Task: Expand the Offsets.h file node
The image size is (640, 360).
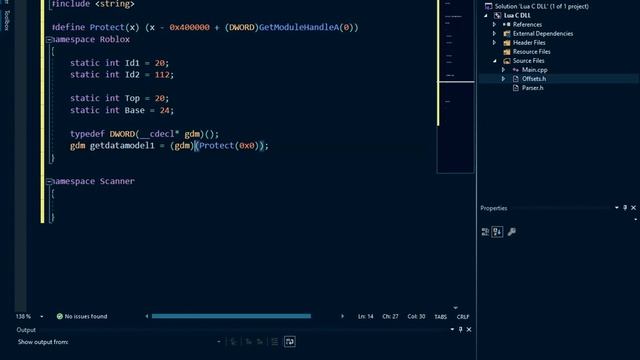Action: [503, 79]
